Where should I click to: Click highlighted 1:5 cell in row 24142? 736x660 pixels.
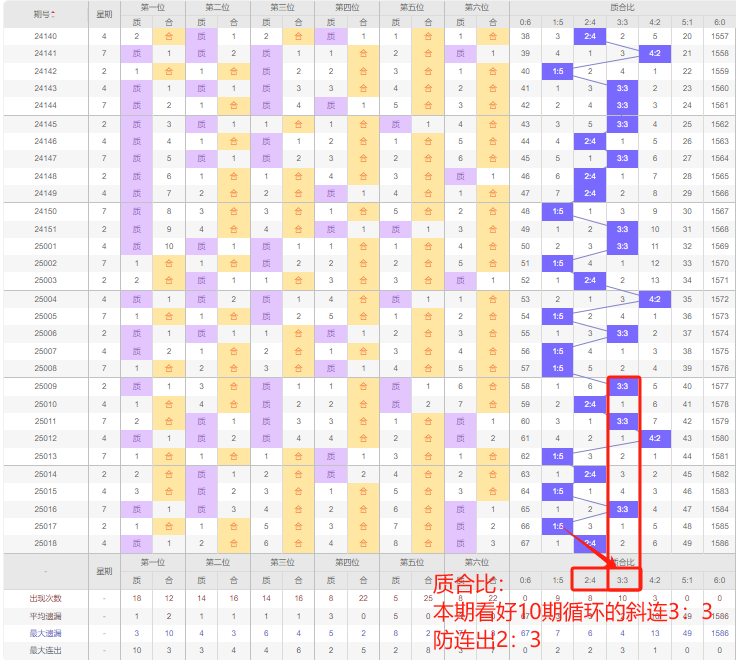coord(558,71)
